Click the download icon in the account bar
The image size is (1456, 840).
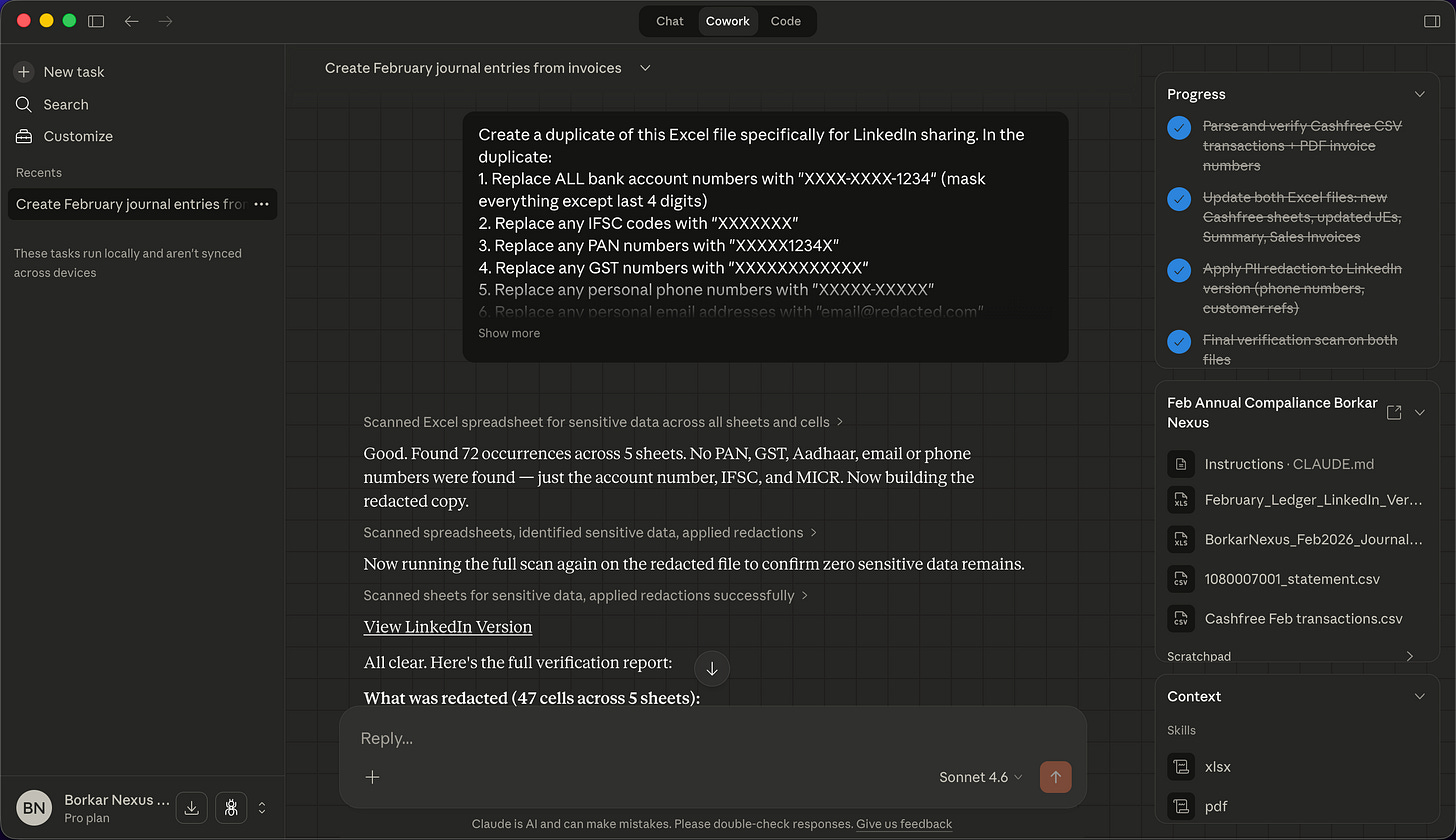coord(193,808)
